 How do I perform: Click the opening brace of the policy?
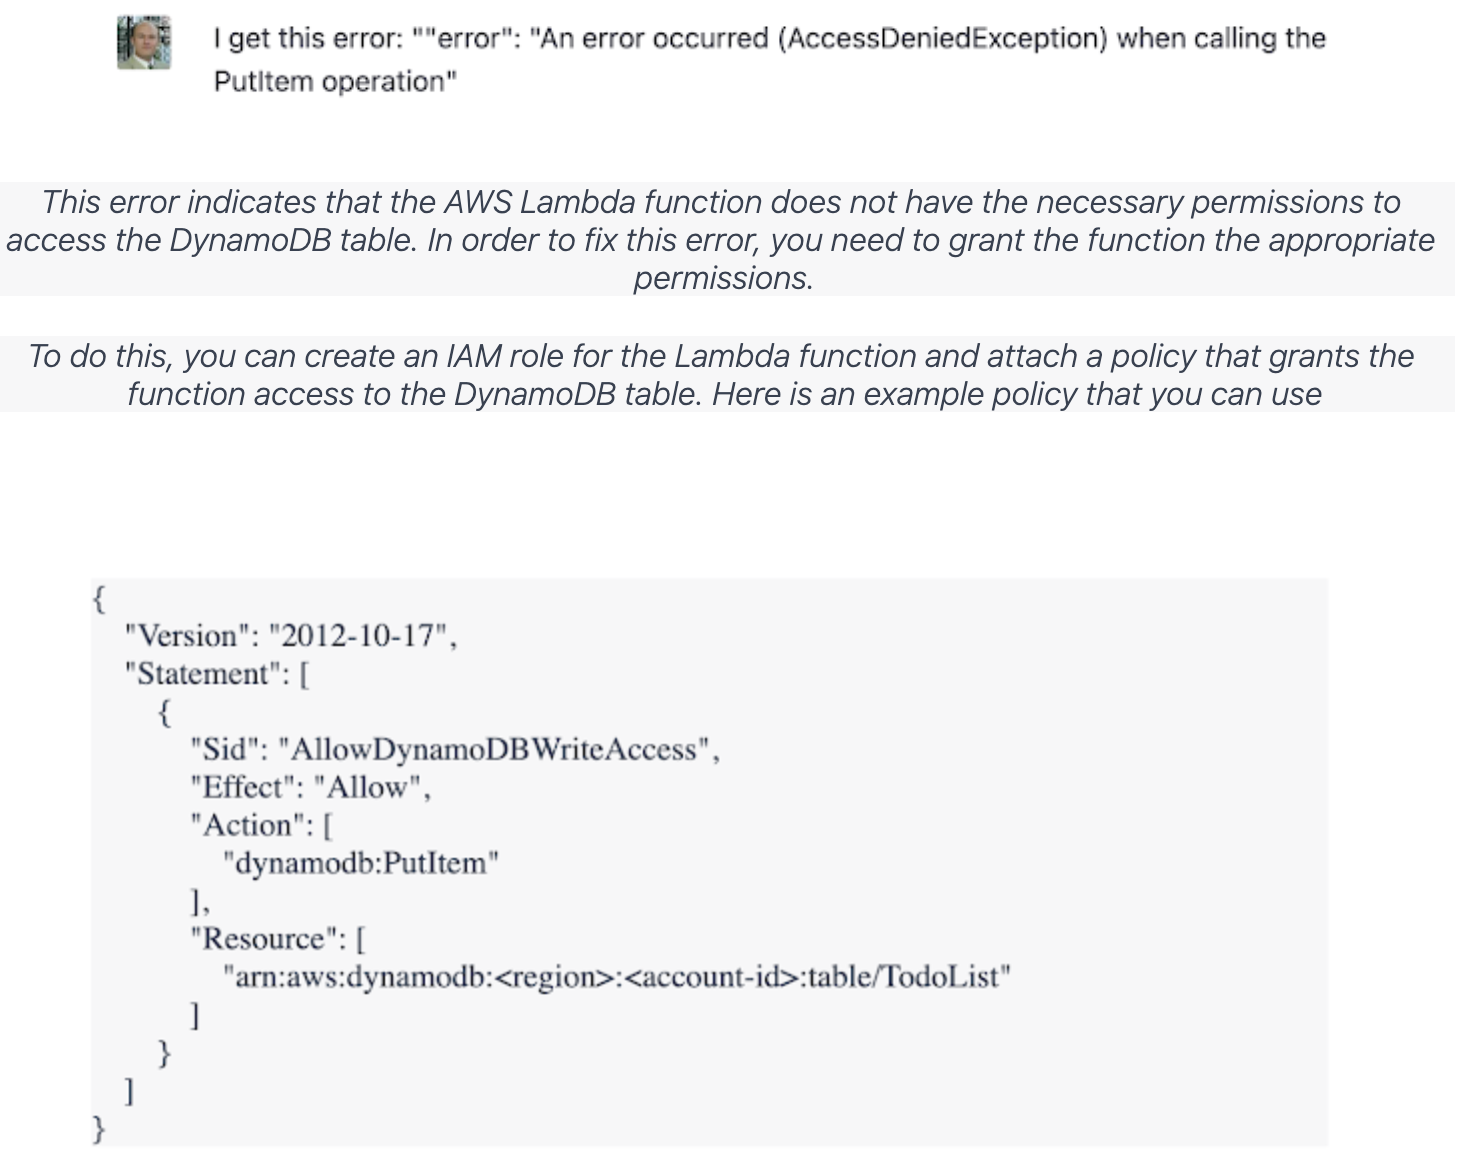point(98,598)
